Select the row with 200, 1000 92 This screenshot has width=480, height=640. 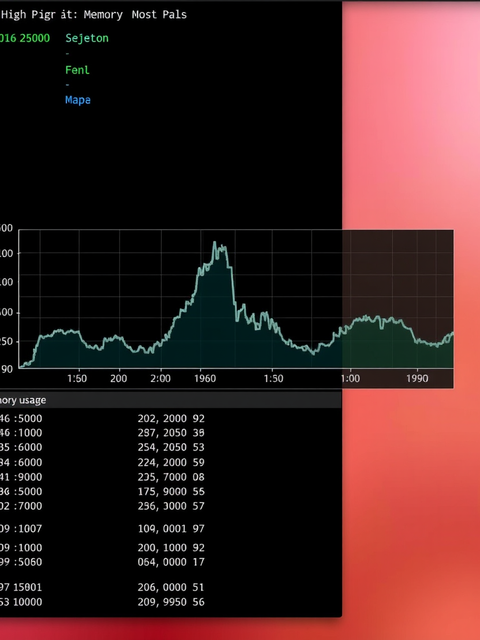click(x=171, y=548)
